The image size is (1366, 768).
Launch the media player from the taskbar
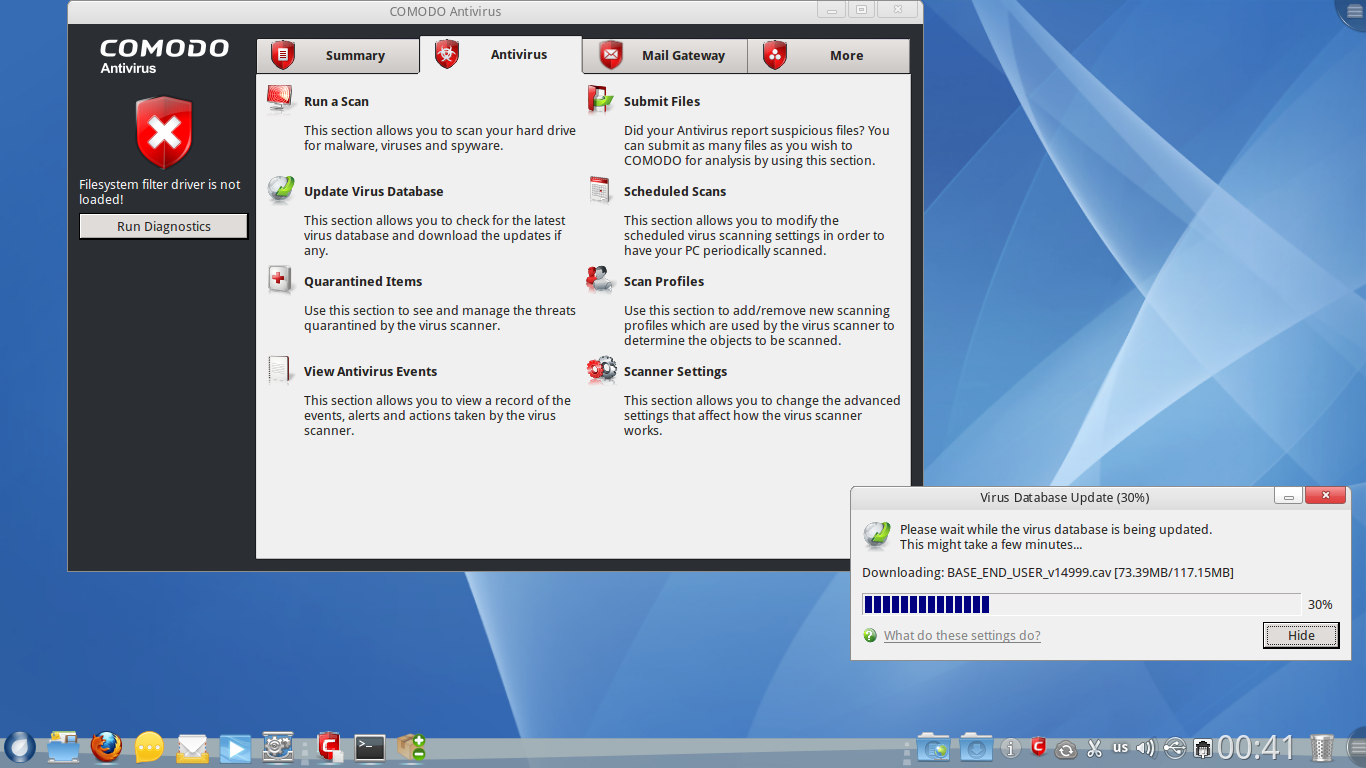[235, 747]
